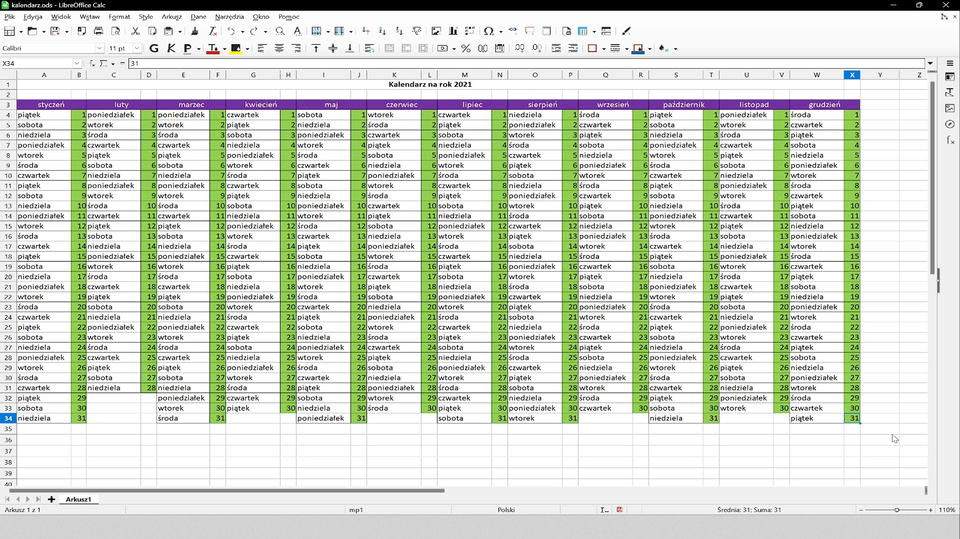
Task: Click the add new sheet plus button
Action: (51, 498)
